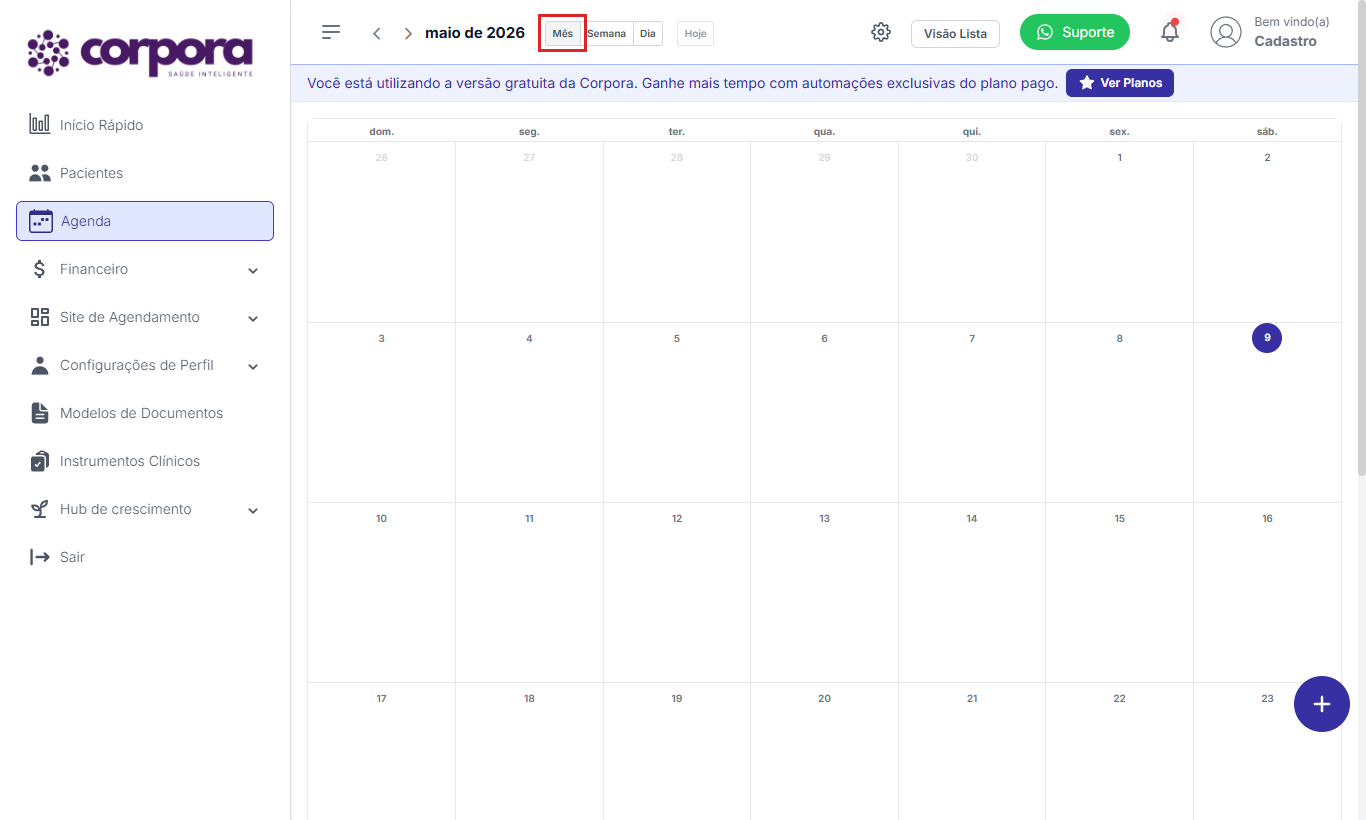Select day 5 in the calendar

tap(677, 338)
